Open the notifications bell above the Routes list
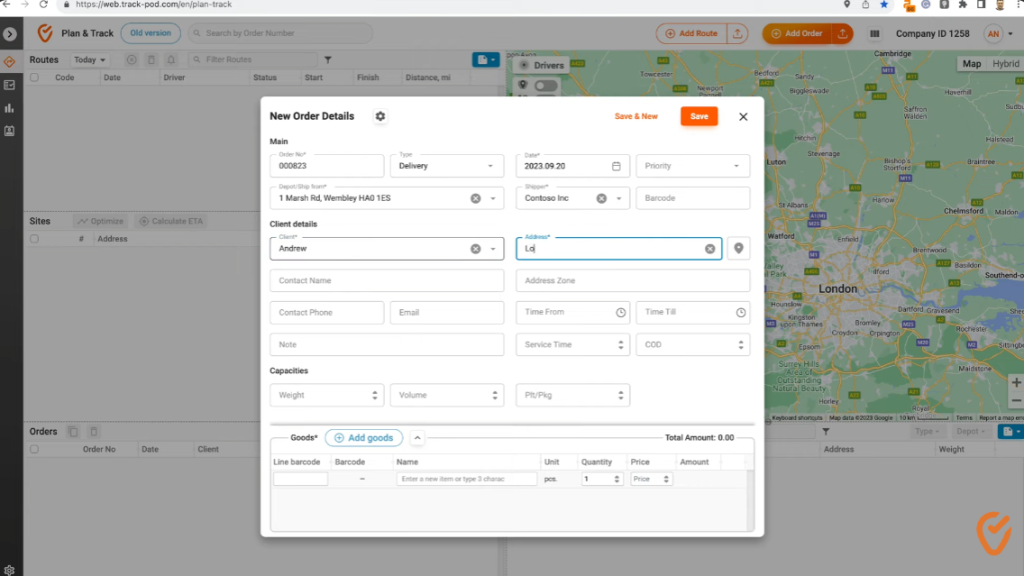Screen dimensions: 1024x576 170,60
